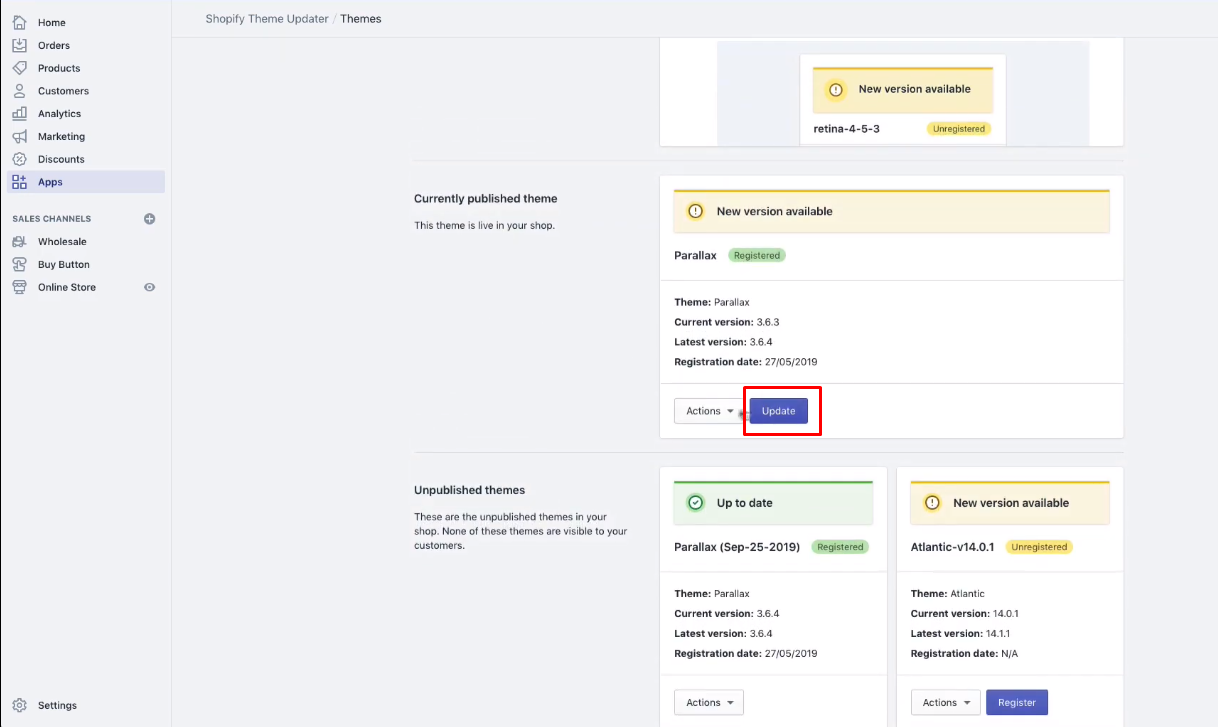Click Home in sidebar

pos(52,22)
